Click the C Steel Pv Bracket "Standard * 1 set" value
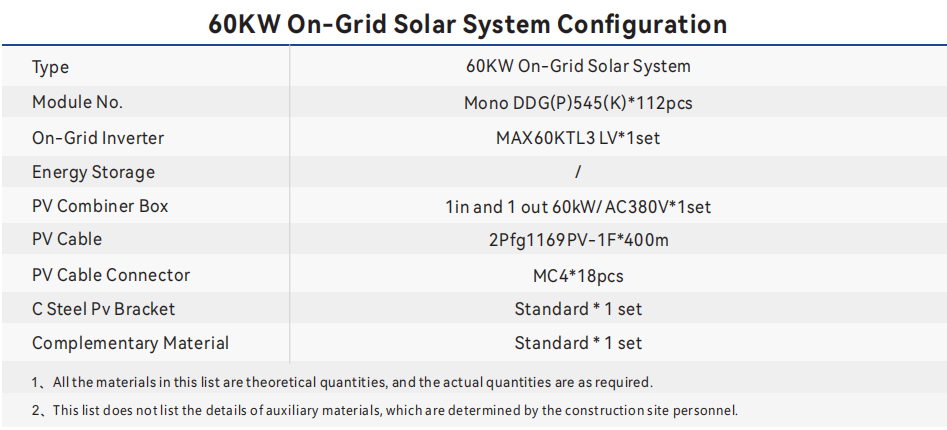Viewport: 947px width, 430px height. tap(578, 309)
